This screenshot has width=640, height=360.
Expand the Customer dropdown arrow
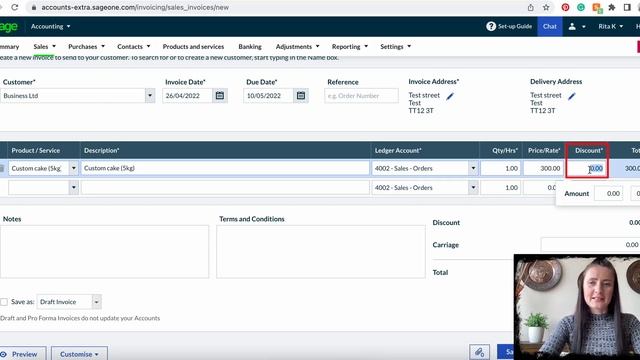pyautogui.click(x=150, y=96)
